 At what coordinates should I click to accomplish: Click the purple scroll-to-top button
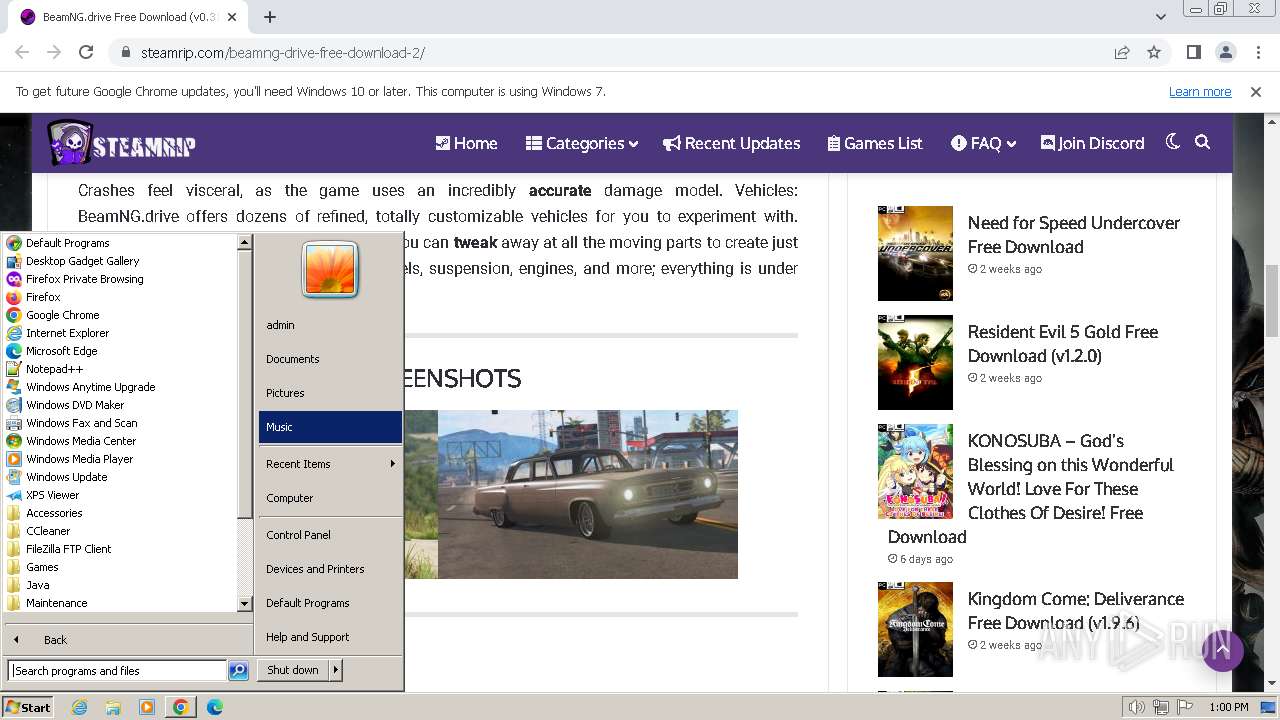pos(1222,651)
